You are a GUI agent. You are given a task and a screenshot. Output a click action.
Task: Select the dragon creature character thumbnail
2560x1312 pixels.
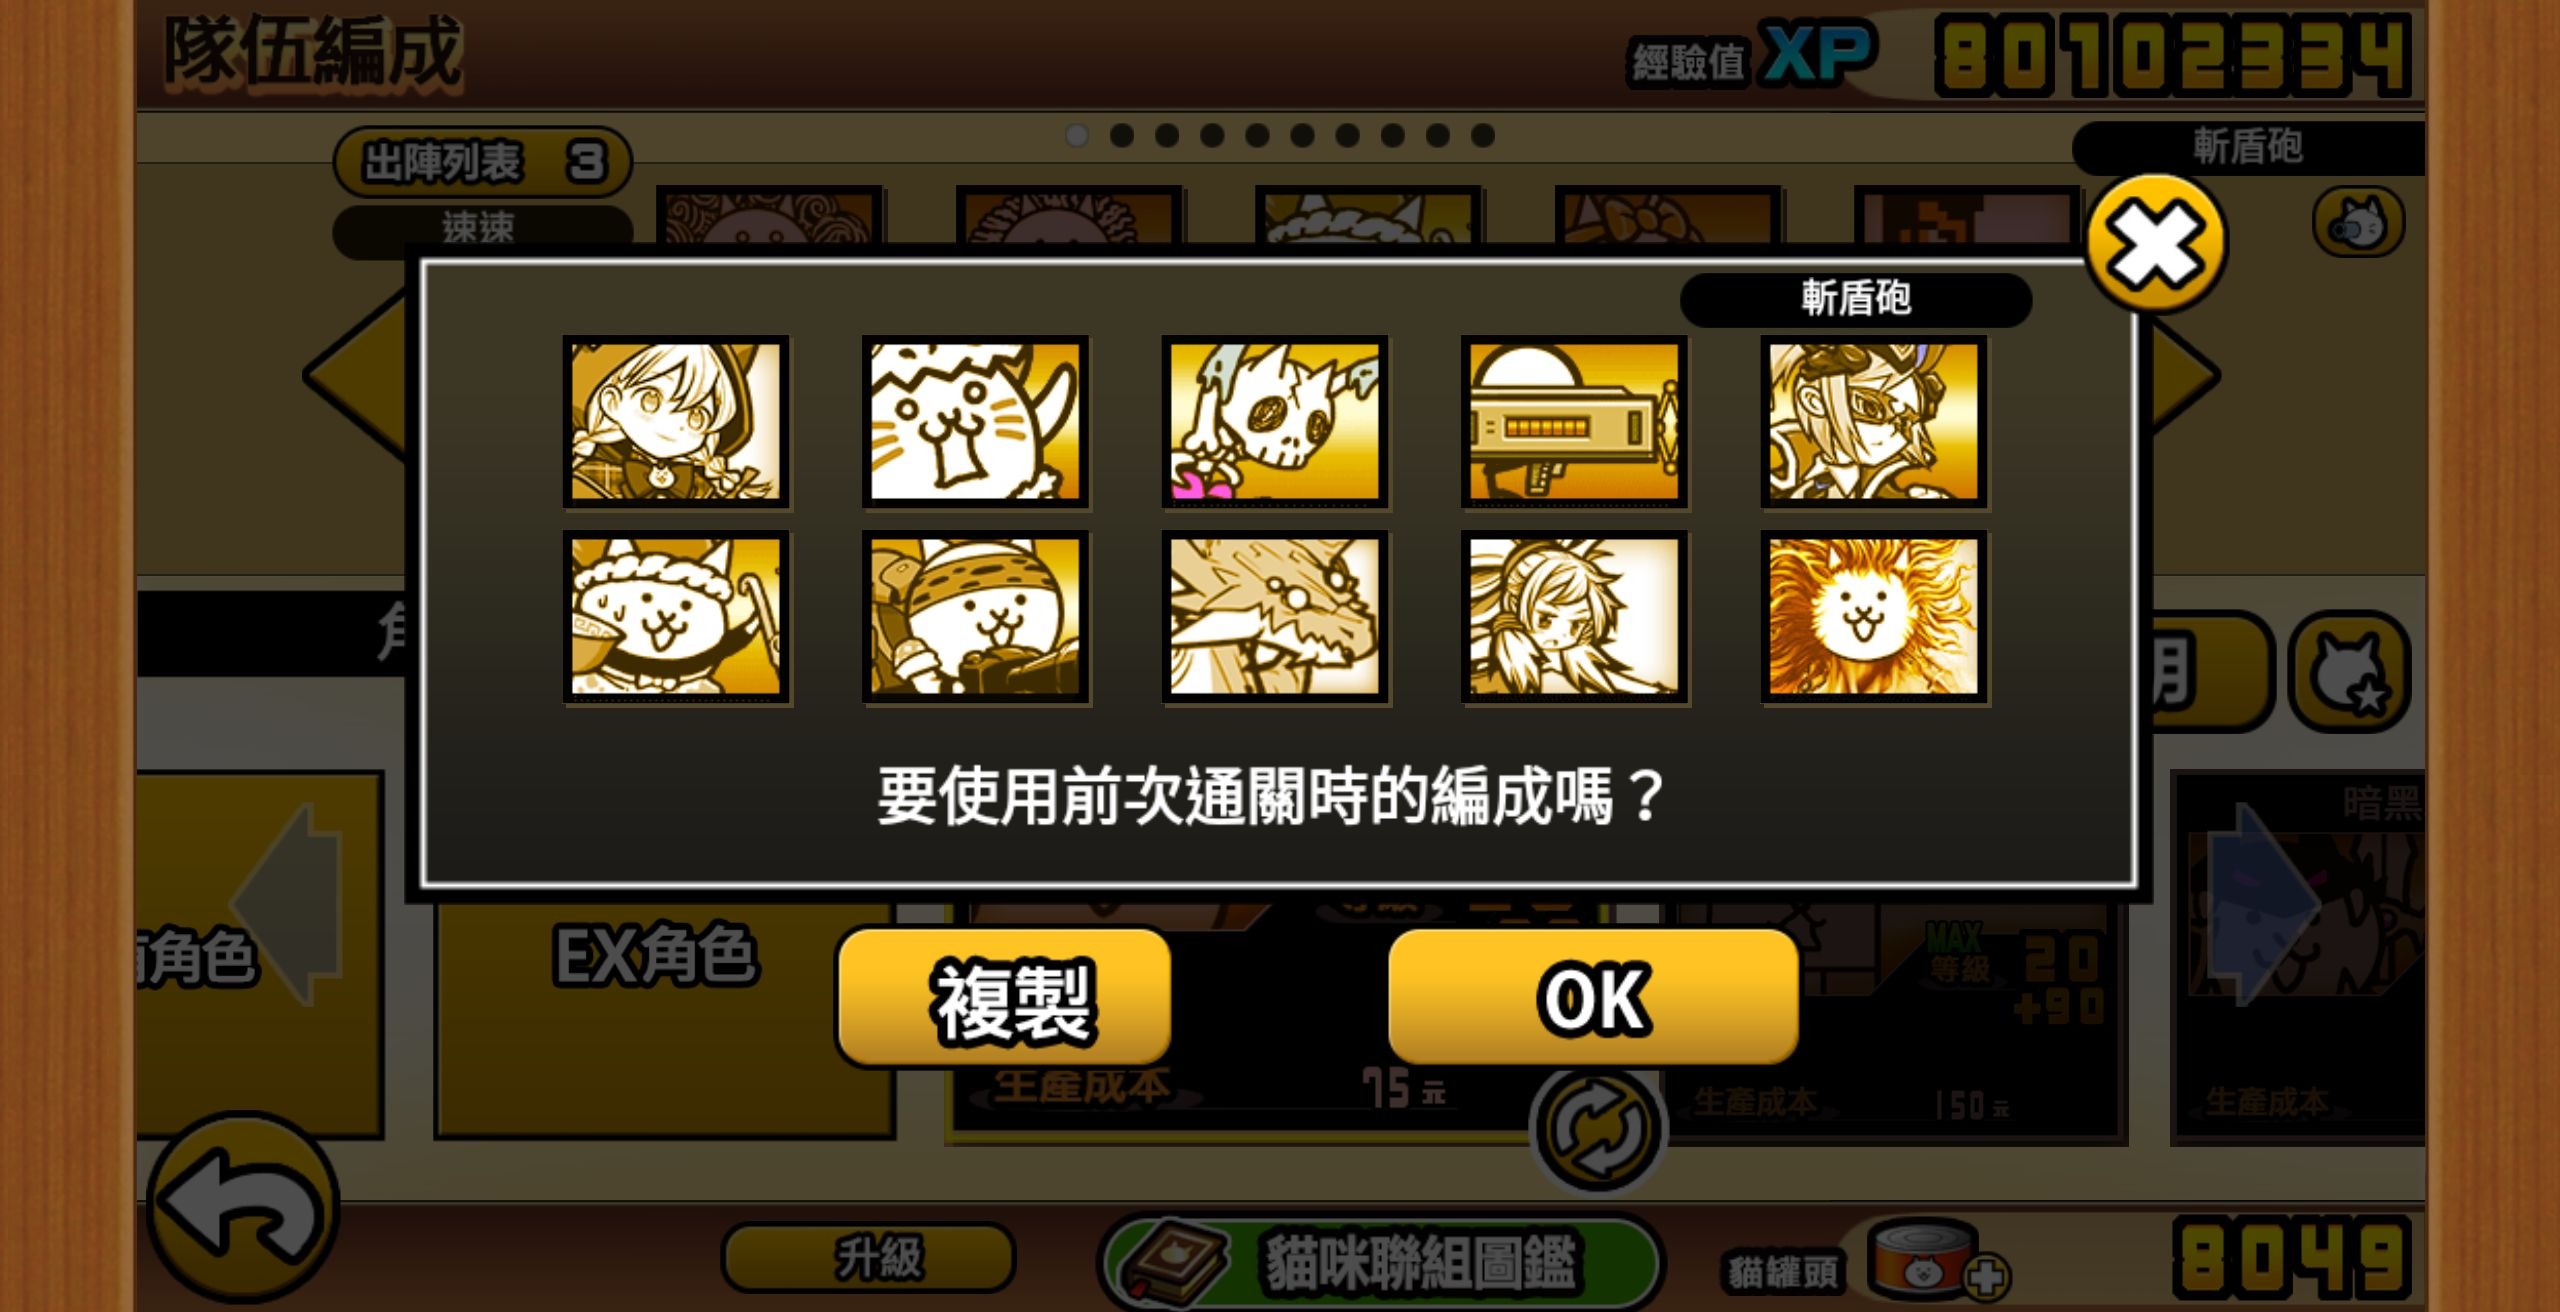pyautogui.click(x=1275, y=617)
